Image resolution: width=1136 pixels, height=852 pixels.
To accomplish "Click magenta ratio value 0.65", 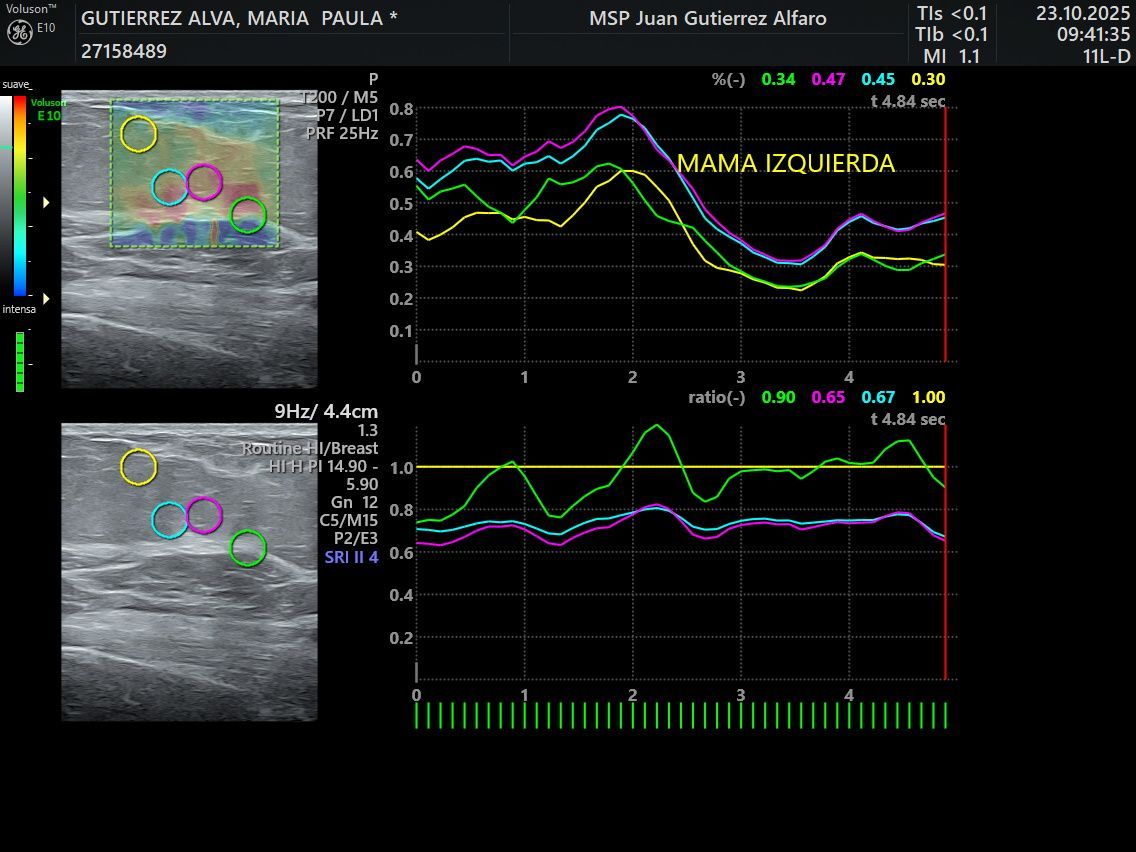I will (828, 397).
